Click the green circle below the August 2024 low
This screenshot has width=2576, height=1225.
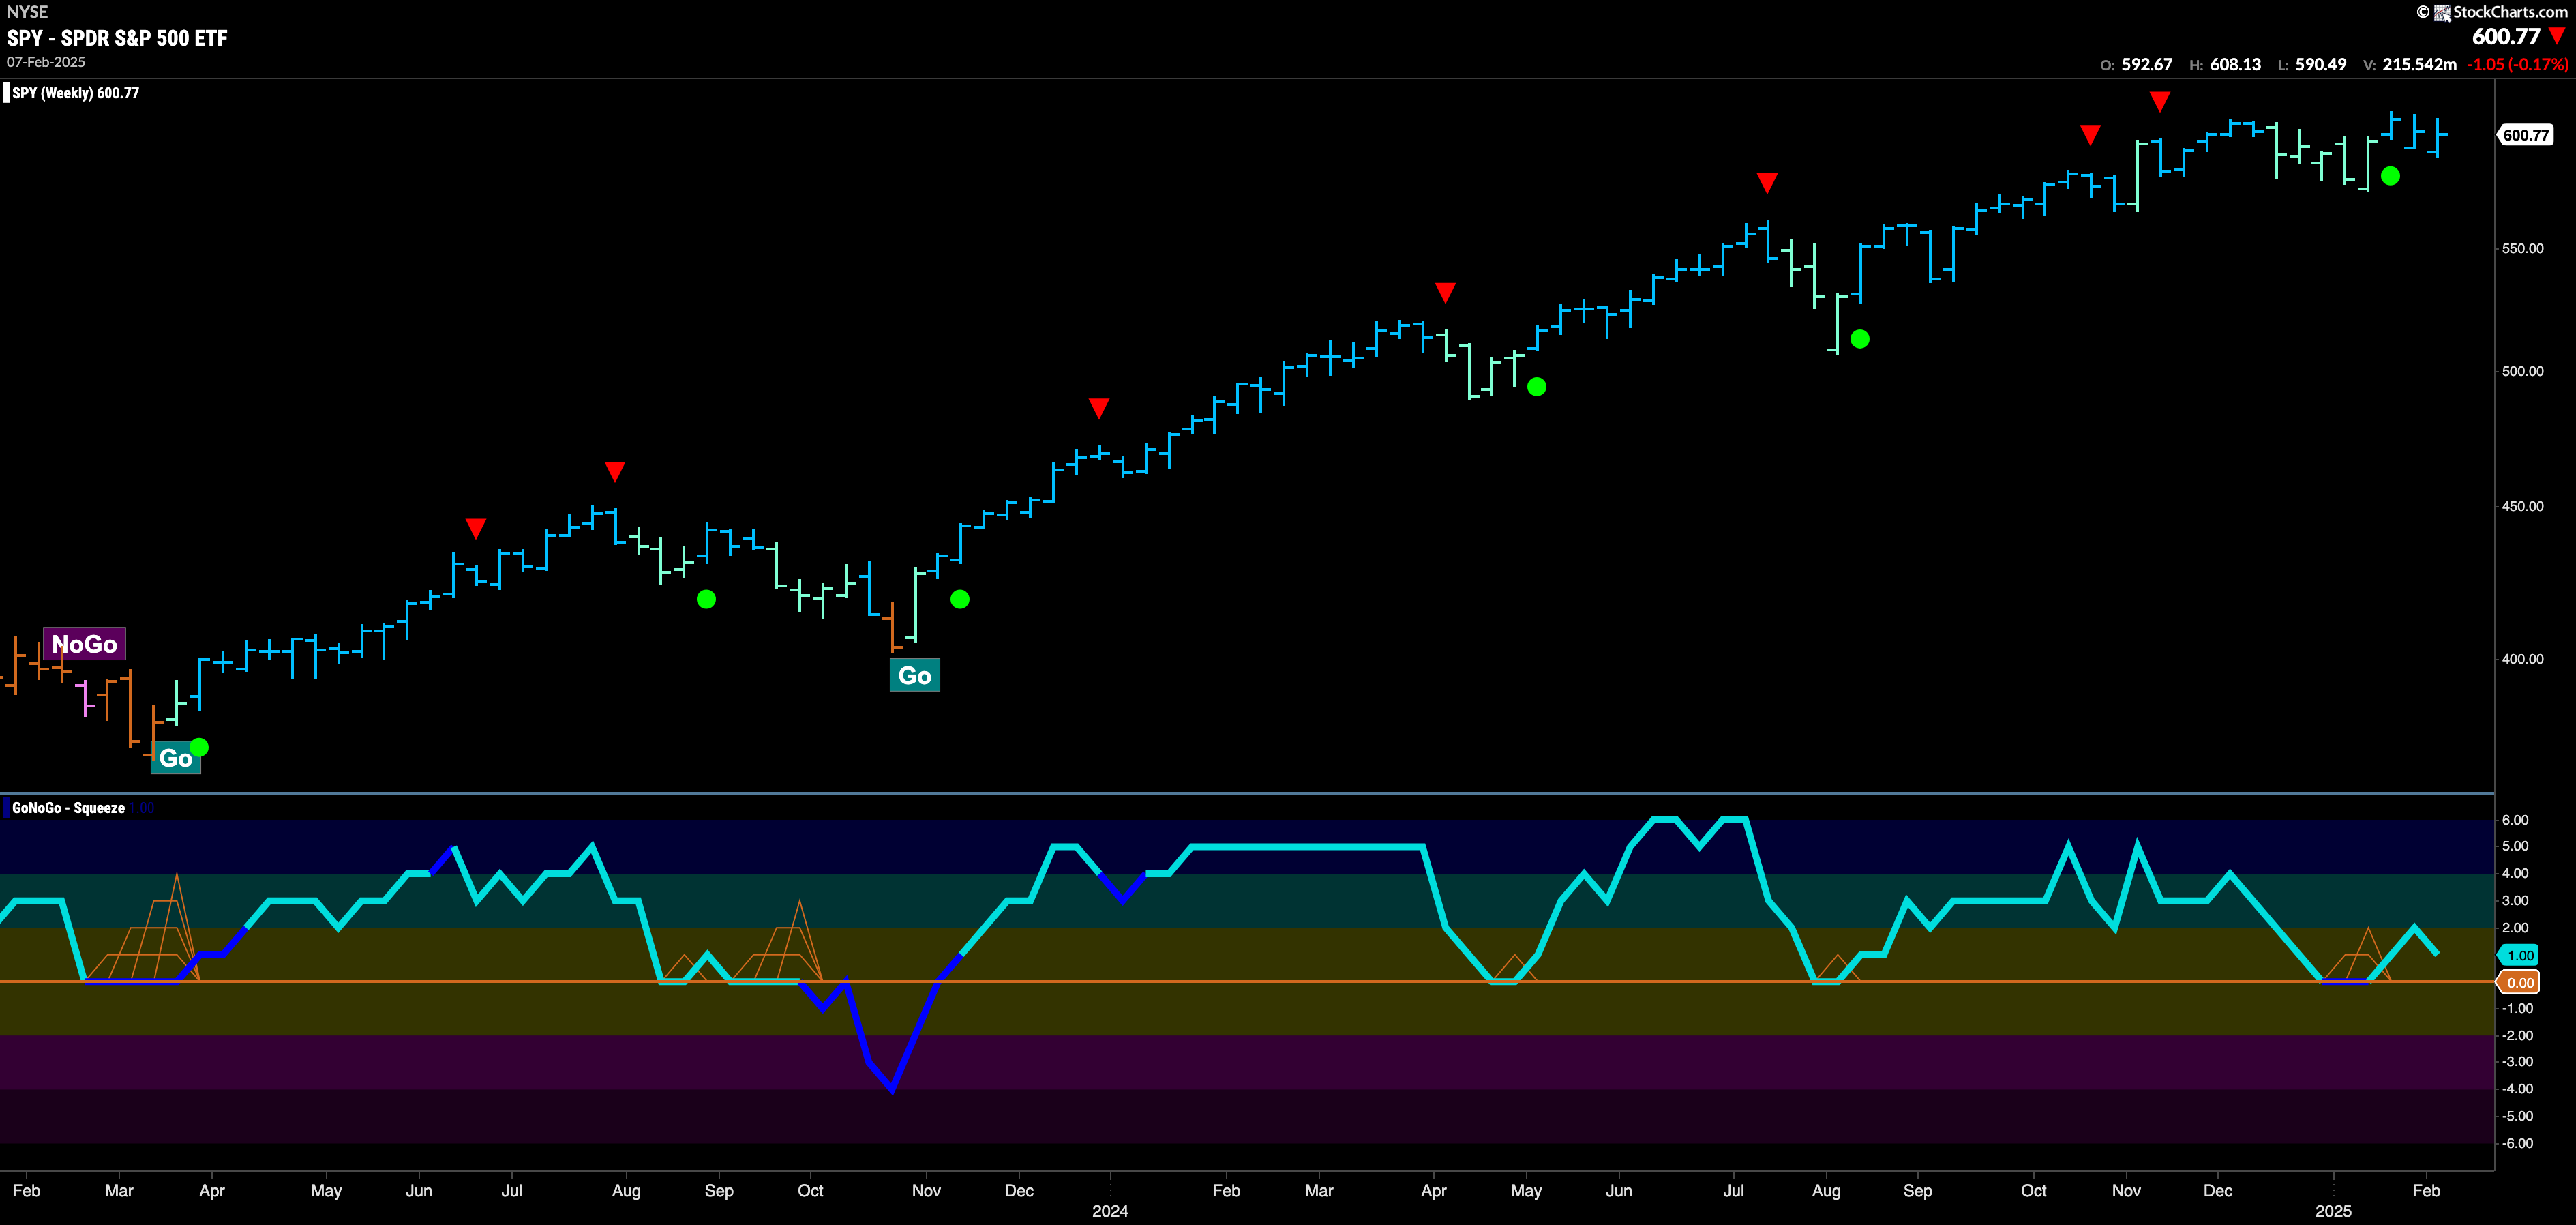click(1860, 339)
